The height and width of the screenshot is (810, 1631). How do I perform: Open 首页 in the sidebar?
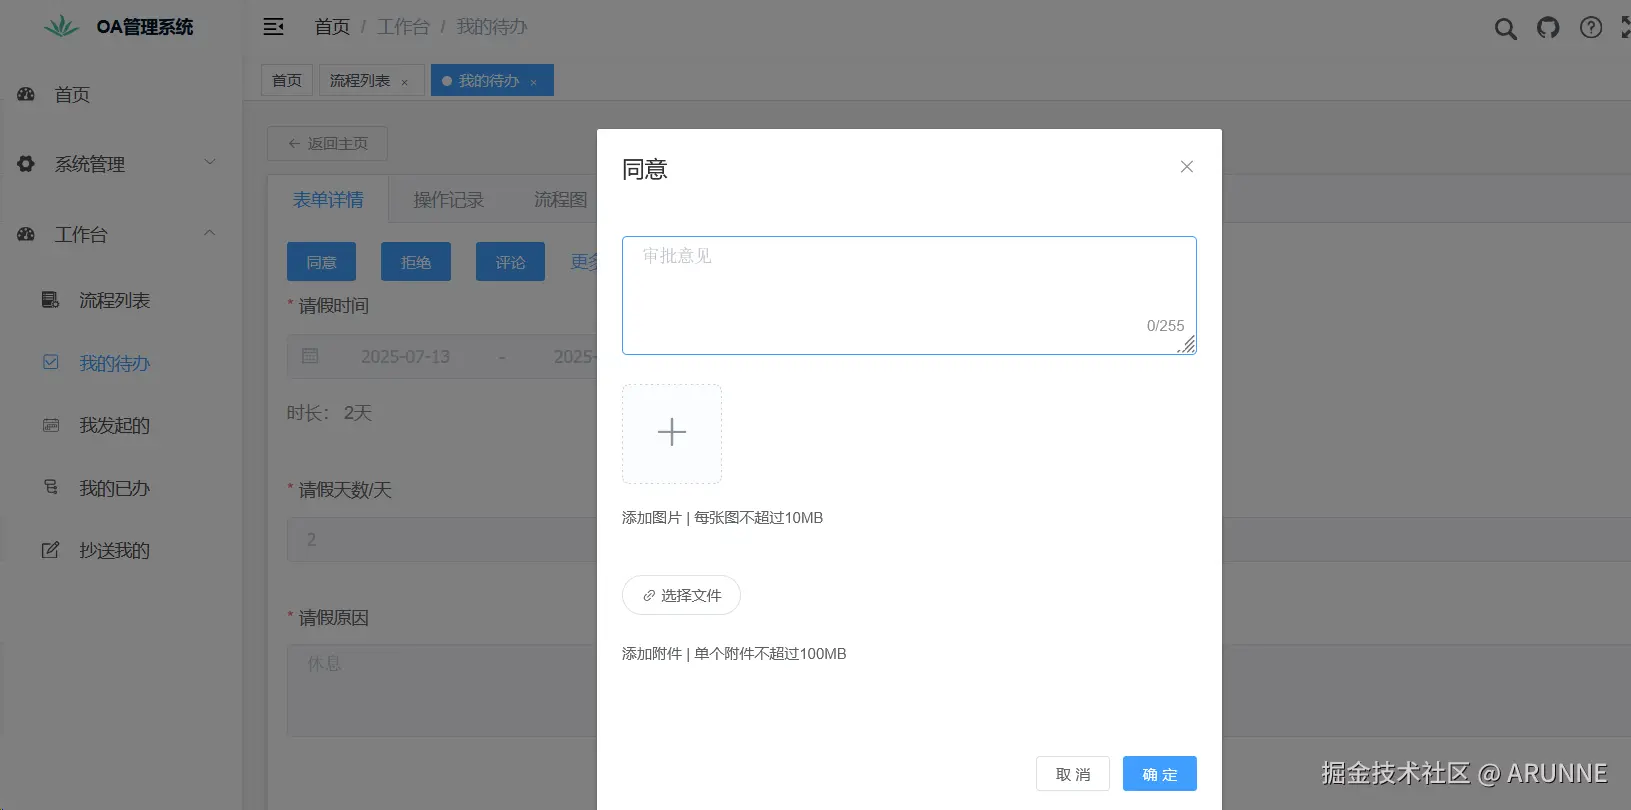[x=121, y=94]
